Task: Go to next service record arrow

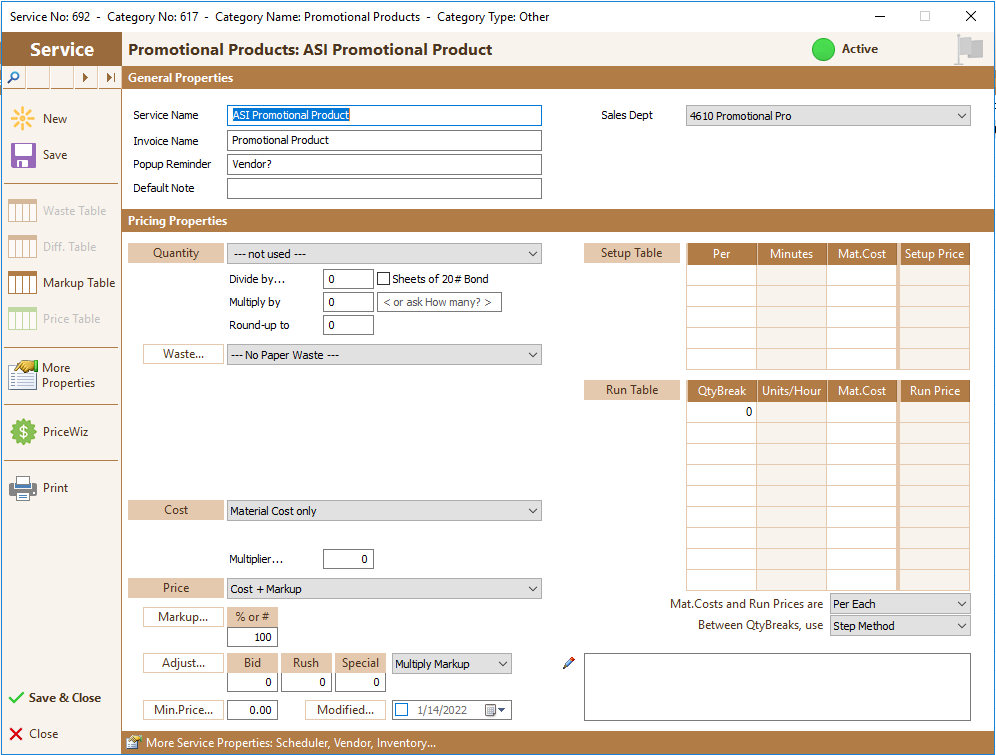Action: coord(85,77)
